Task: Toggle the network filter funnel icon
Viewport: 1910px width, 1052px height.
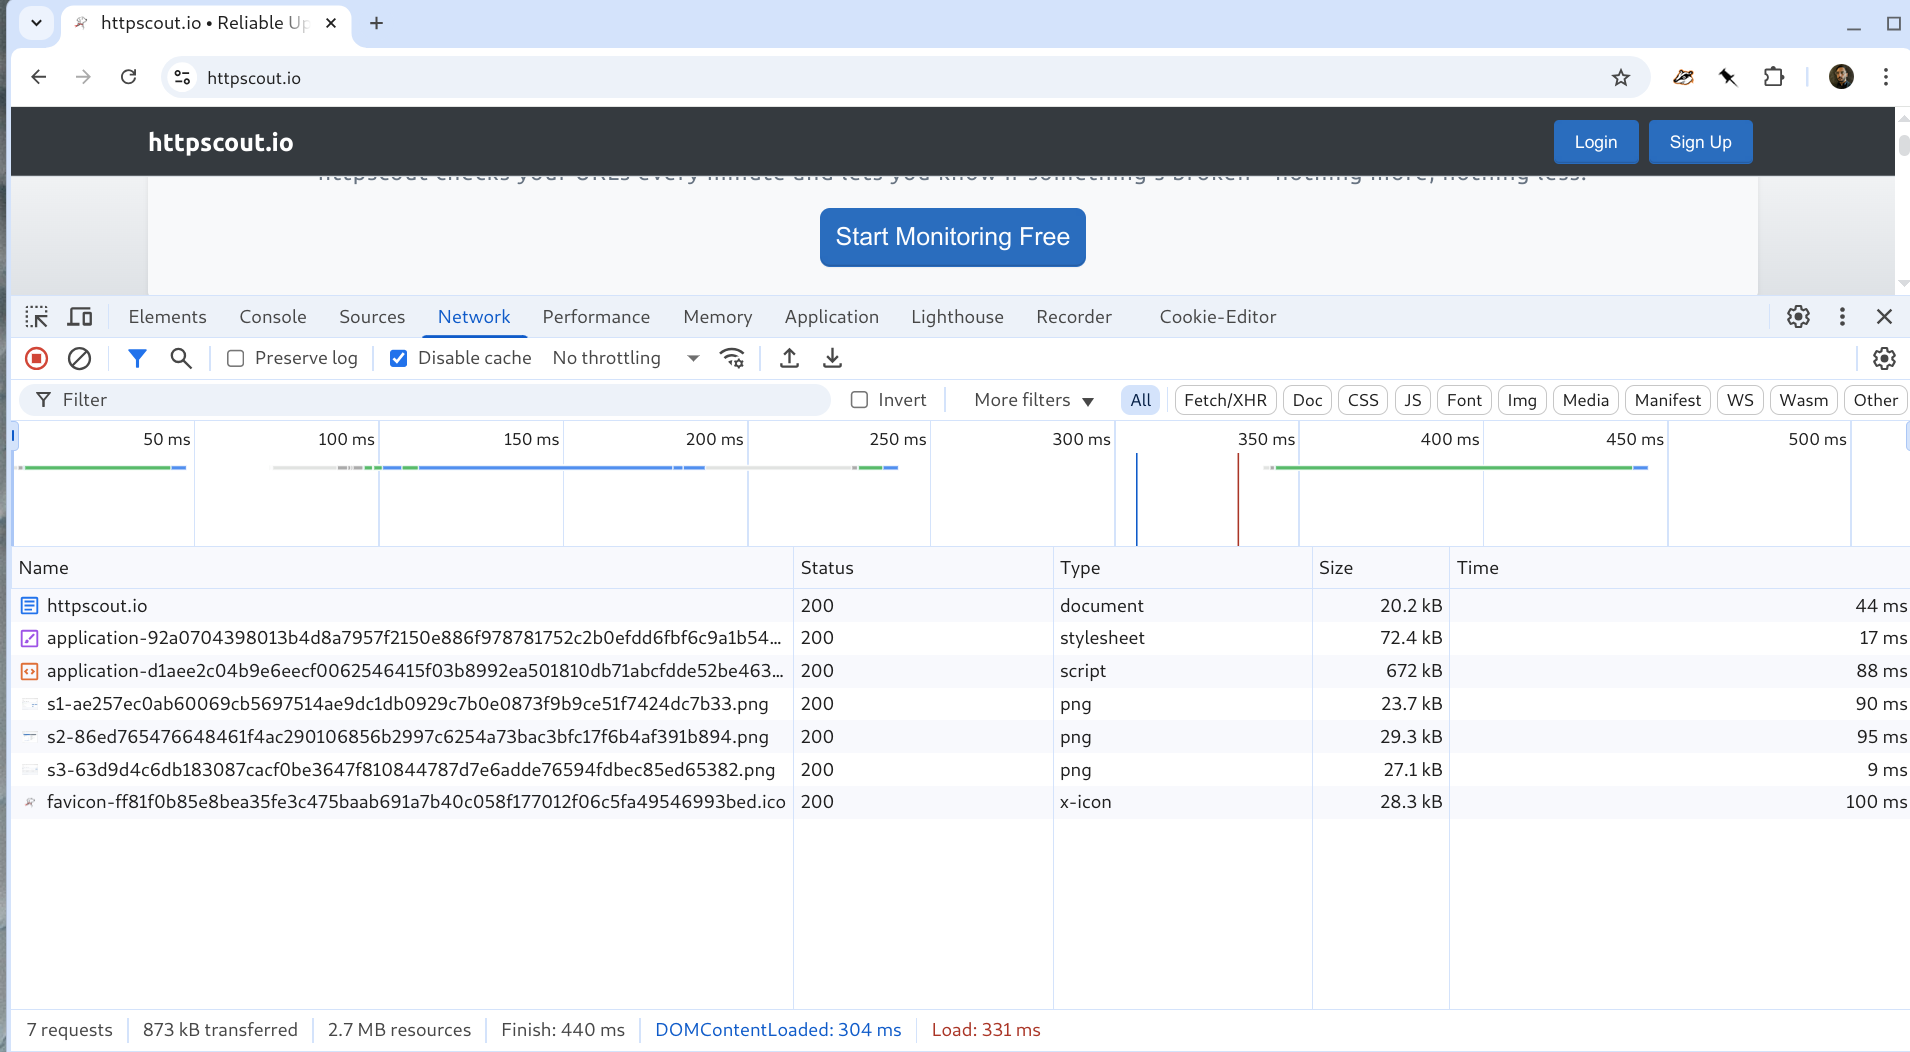Action: click(x=137, y=358)
